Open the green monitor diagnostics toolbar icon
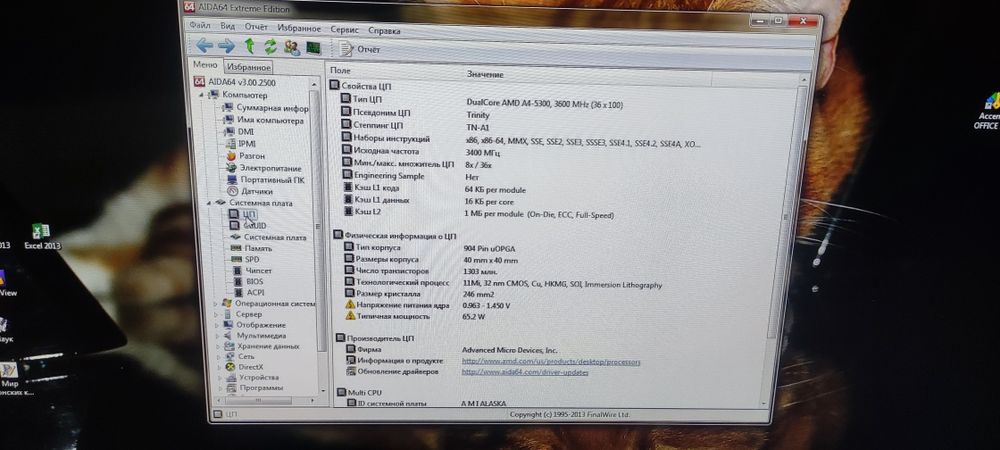 click(313, 48)
